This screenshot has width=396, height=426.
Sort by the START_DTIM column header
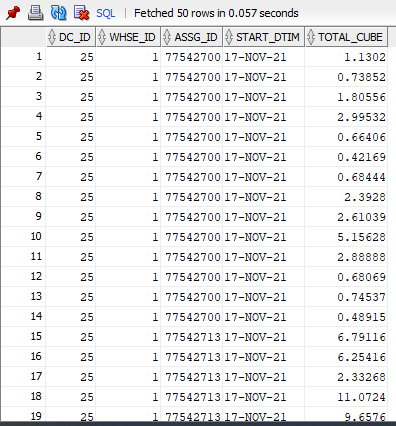(x=264, y=37)
